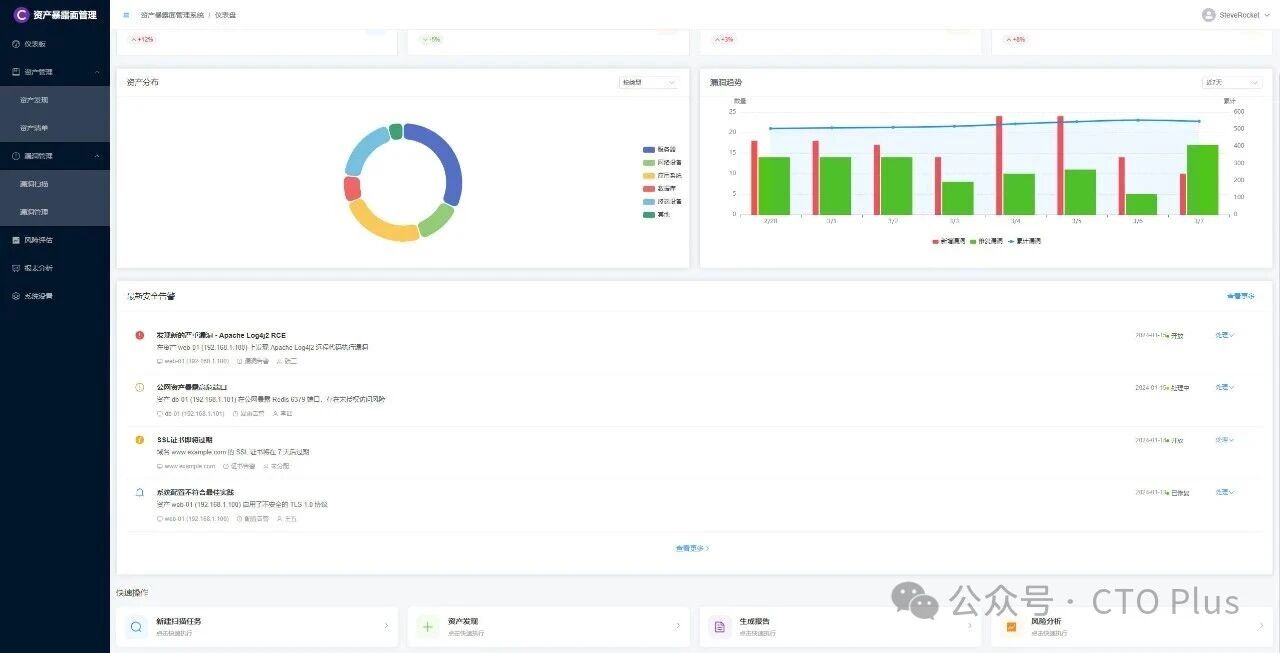The height and width of the screenshot is (653, 1280).
Task: Toggle the 修复漏洞 green chart legend
Action: click(988, 241)
